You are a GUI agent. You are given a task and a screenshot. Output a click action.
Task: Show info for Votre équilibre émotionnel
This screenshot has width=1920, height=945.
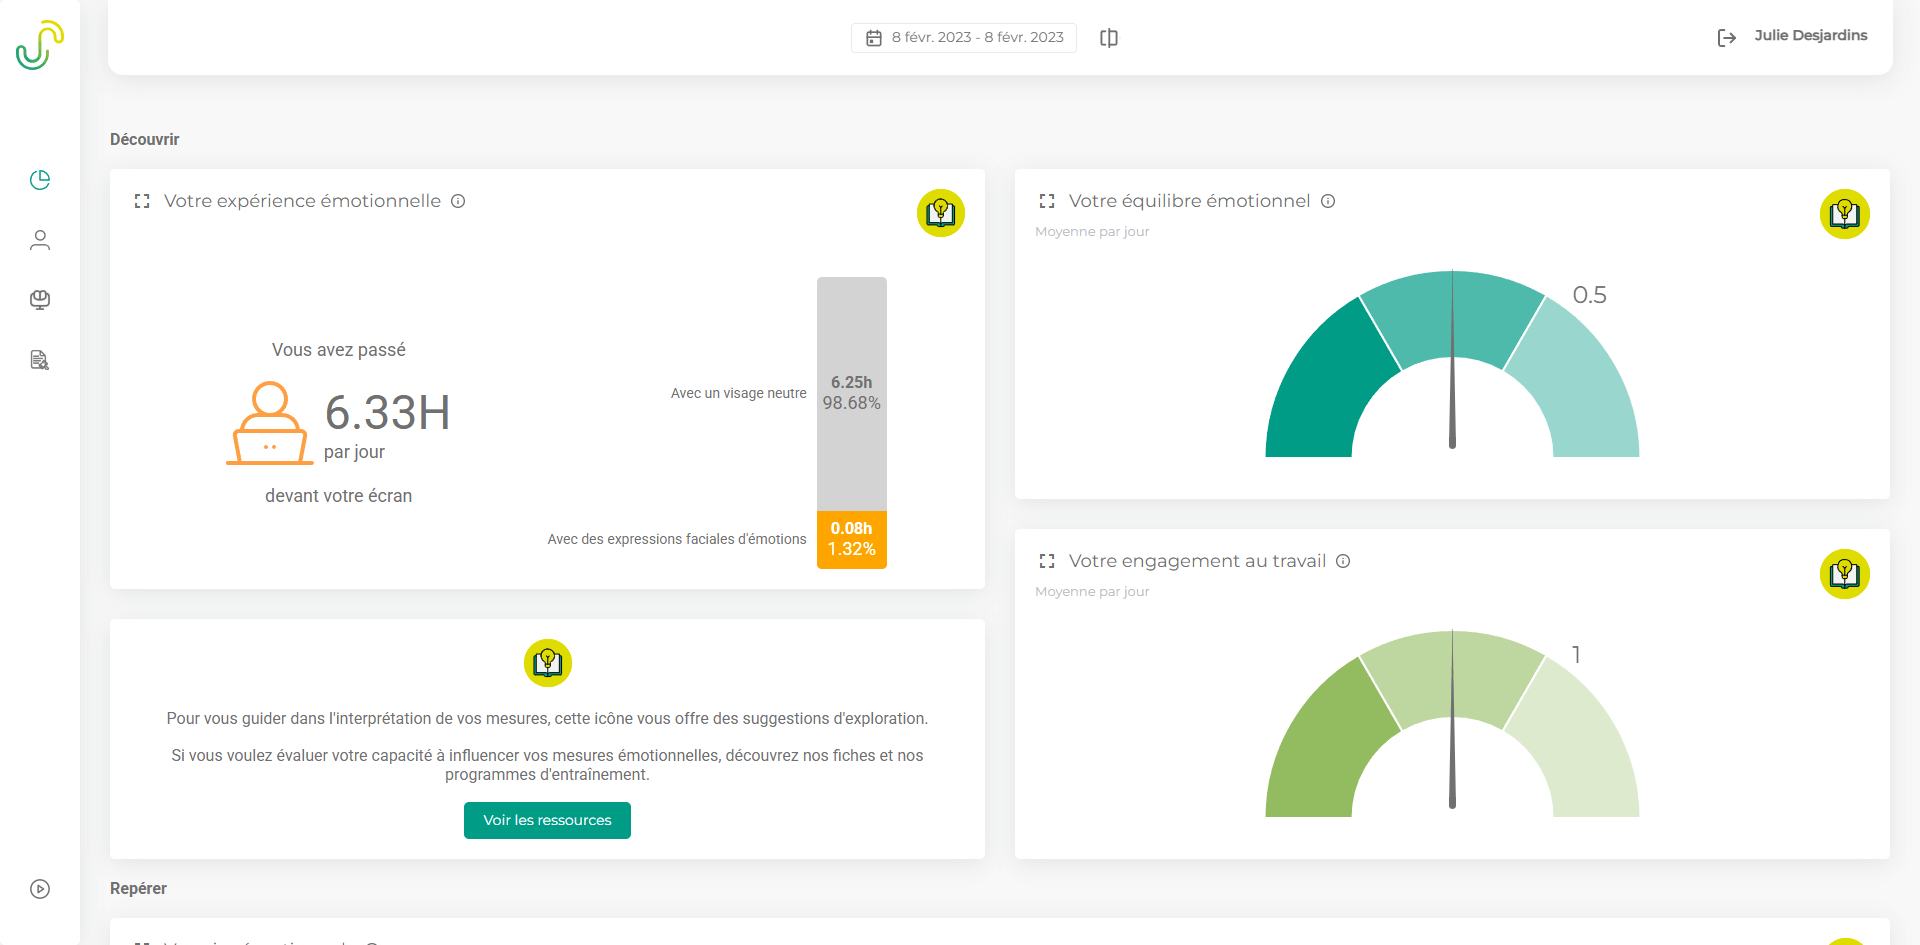[1328, 201]
